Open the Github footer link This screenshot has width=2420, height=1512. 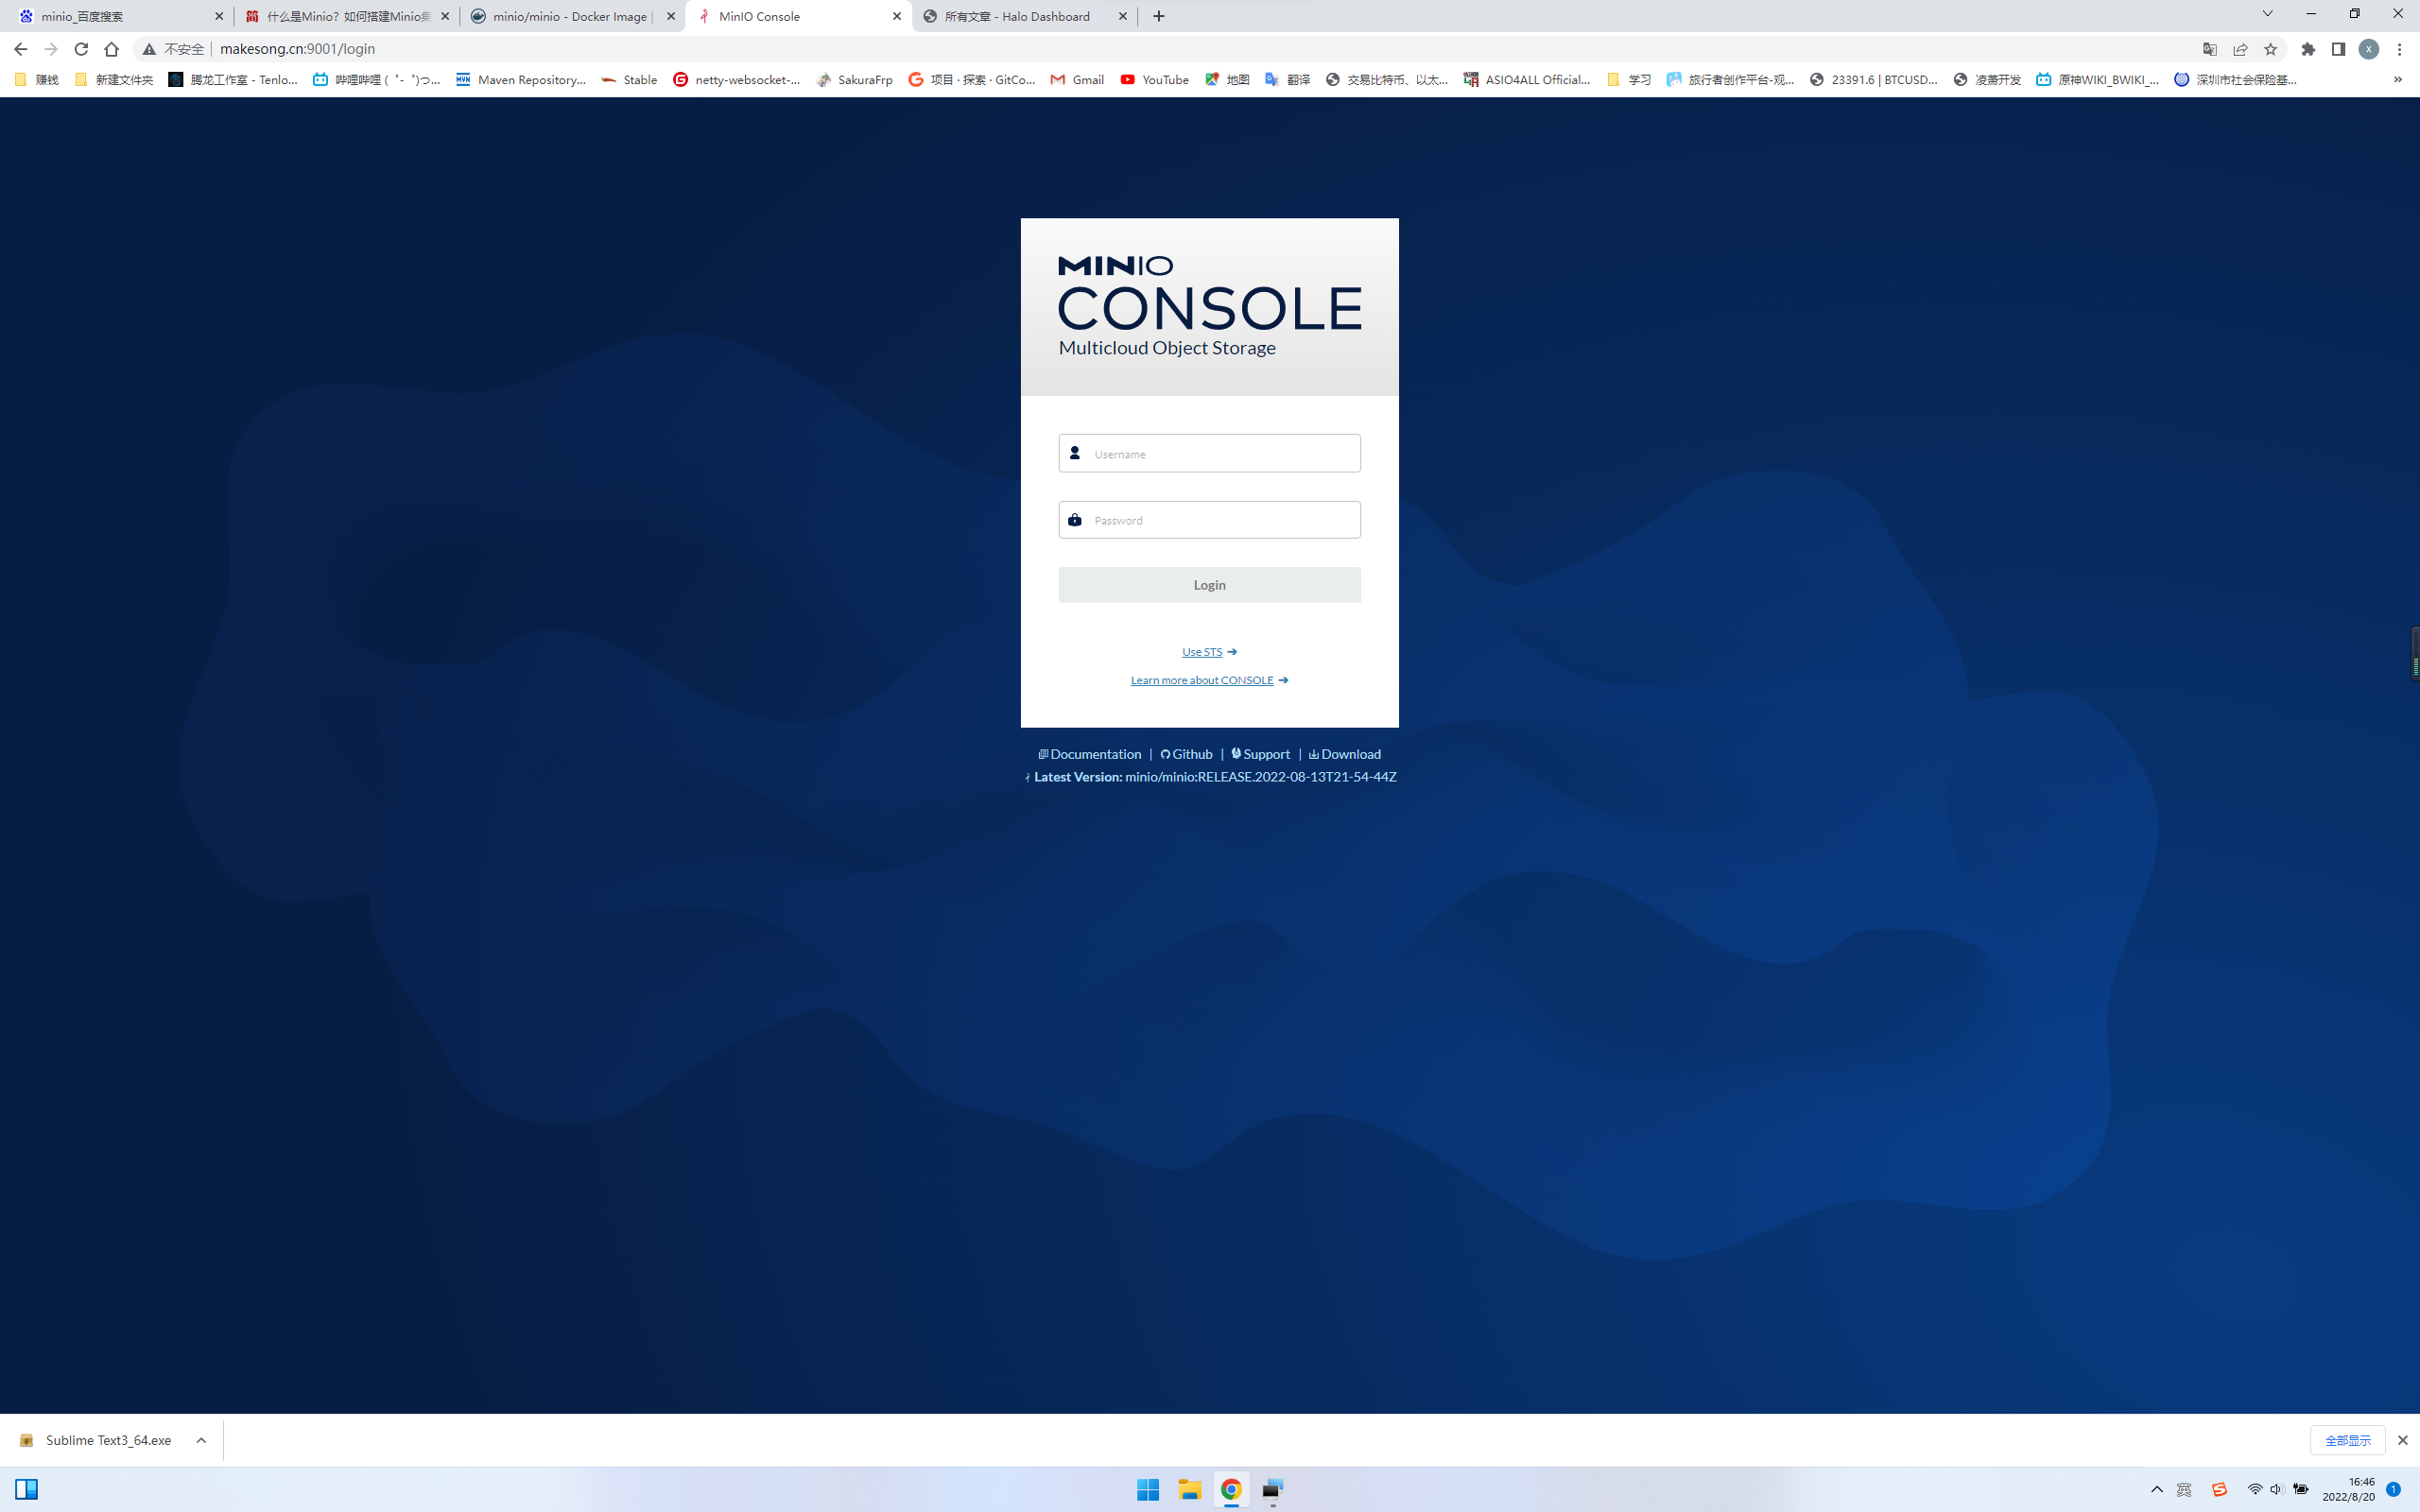pos(1186,754)
